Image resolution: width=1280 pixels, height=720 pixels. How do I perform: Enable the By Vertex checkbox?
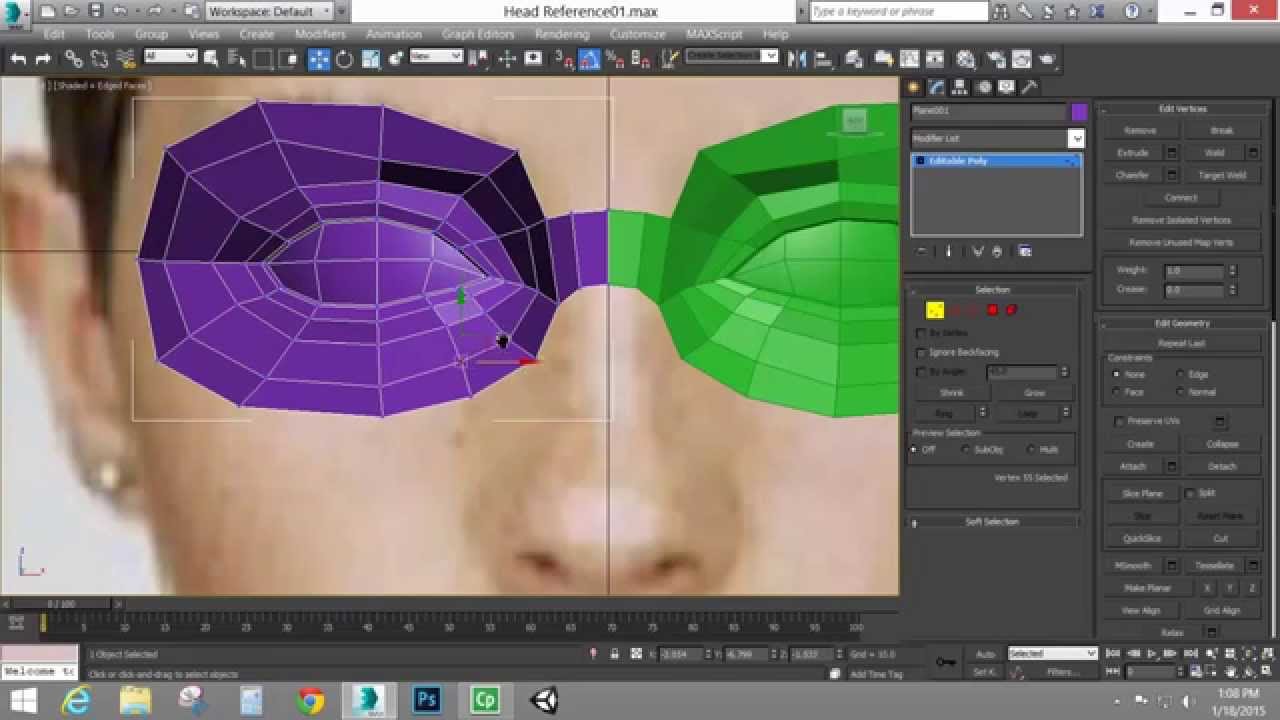pos(921,333)
